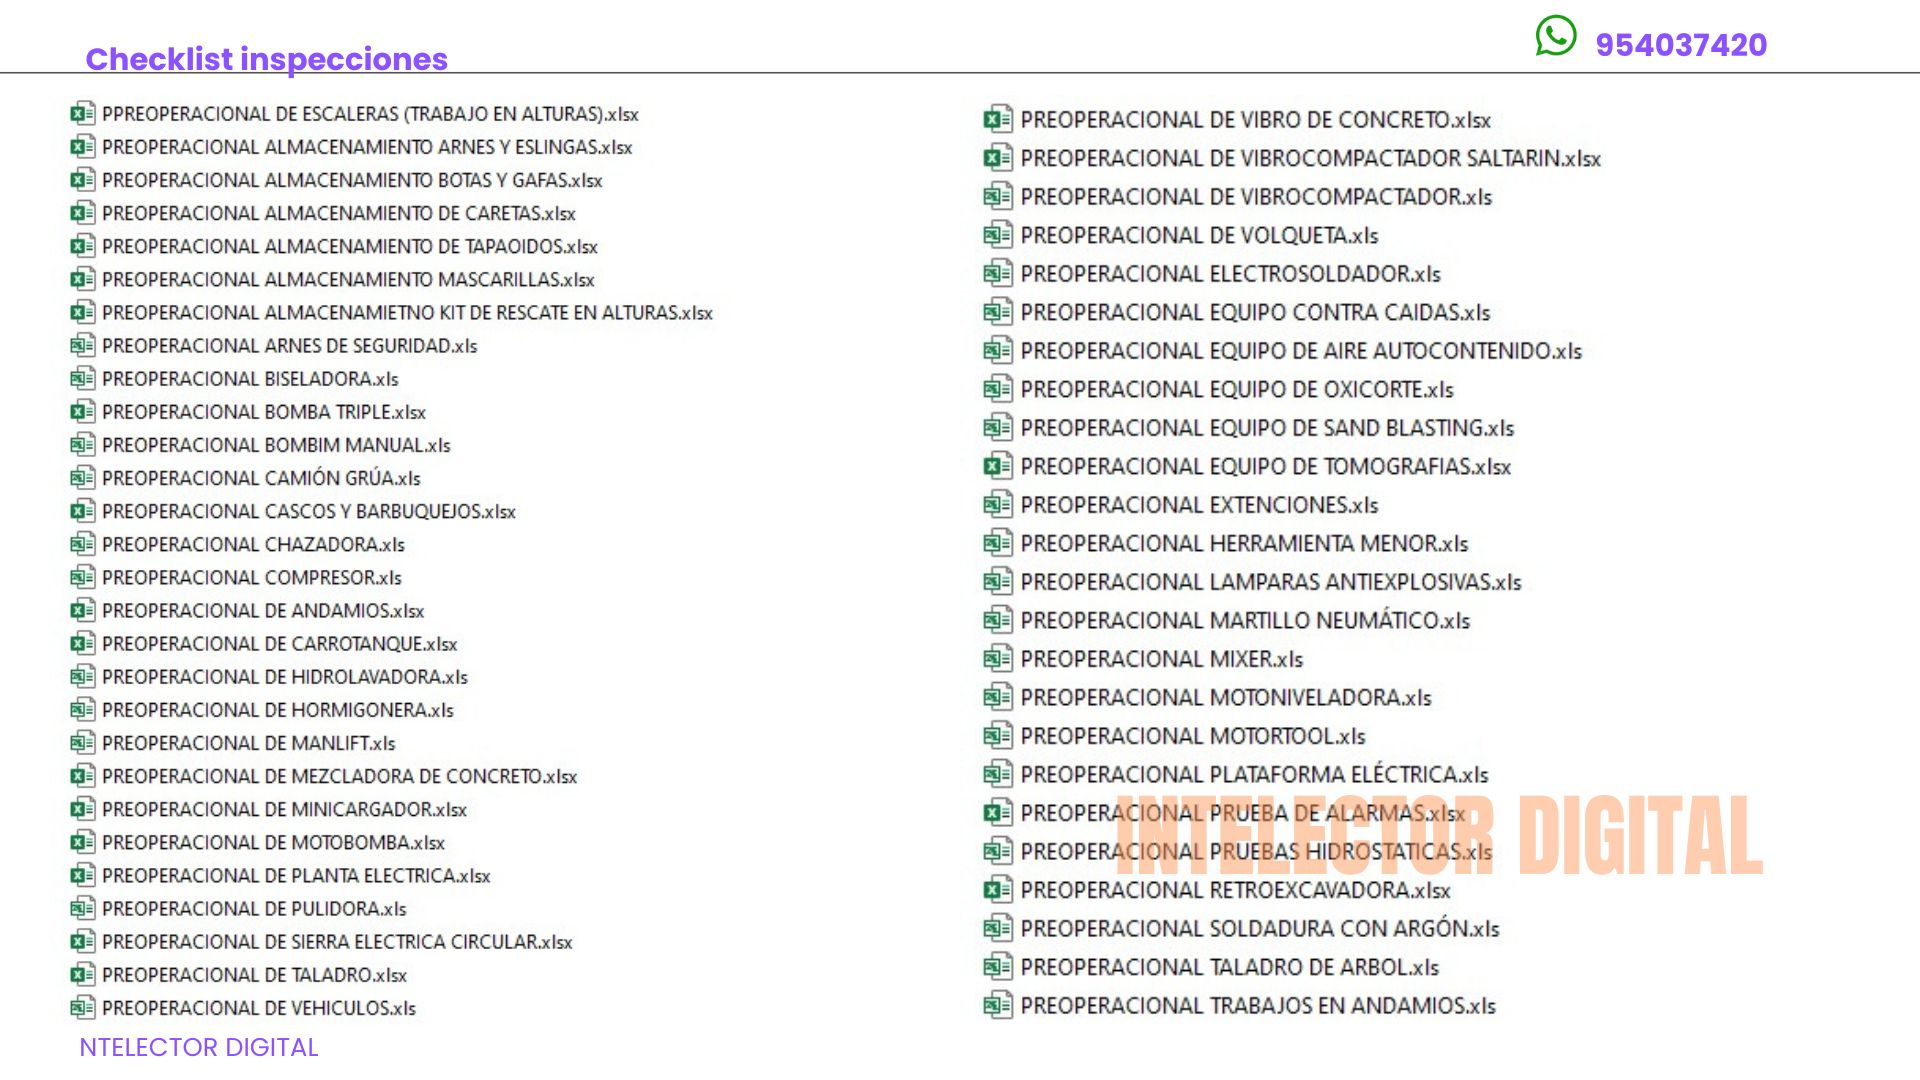Open PREOPERACIONAL TRABAJOS EN ANDAMIOS.xls file

[x=1257, y=1005]
